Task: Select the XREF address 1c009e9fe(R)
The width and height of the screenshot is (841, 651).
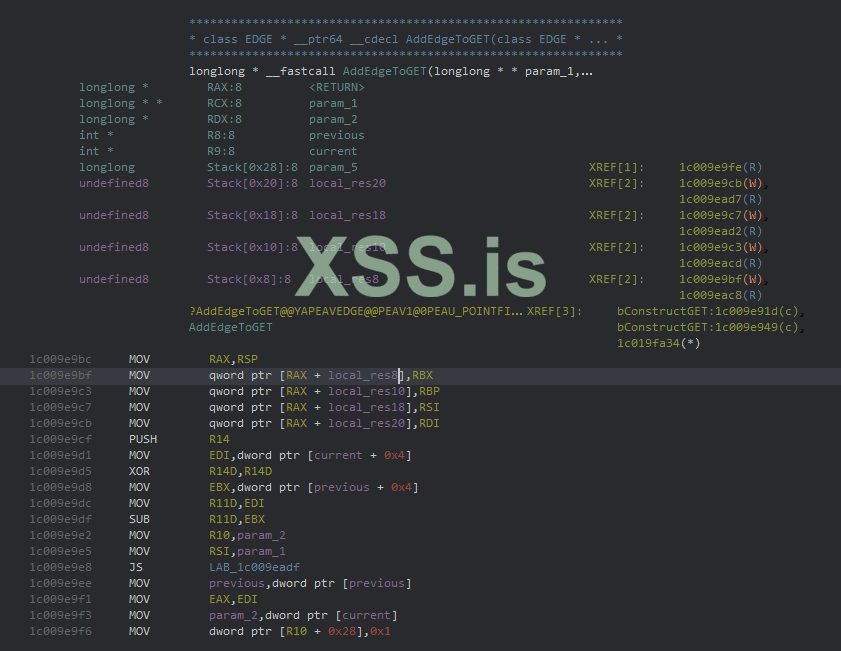Action: (x=720, y=167)
